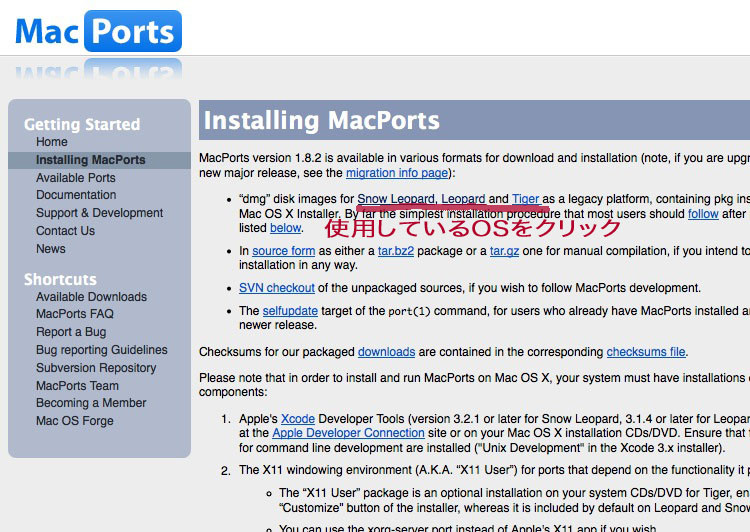Click Becoming a Member

coord(91,403)
